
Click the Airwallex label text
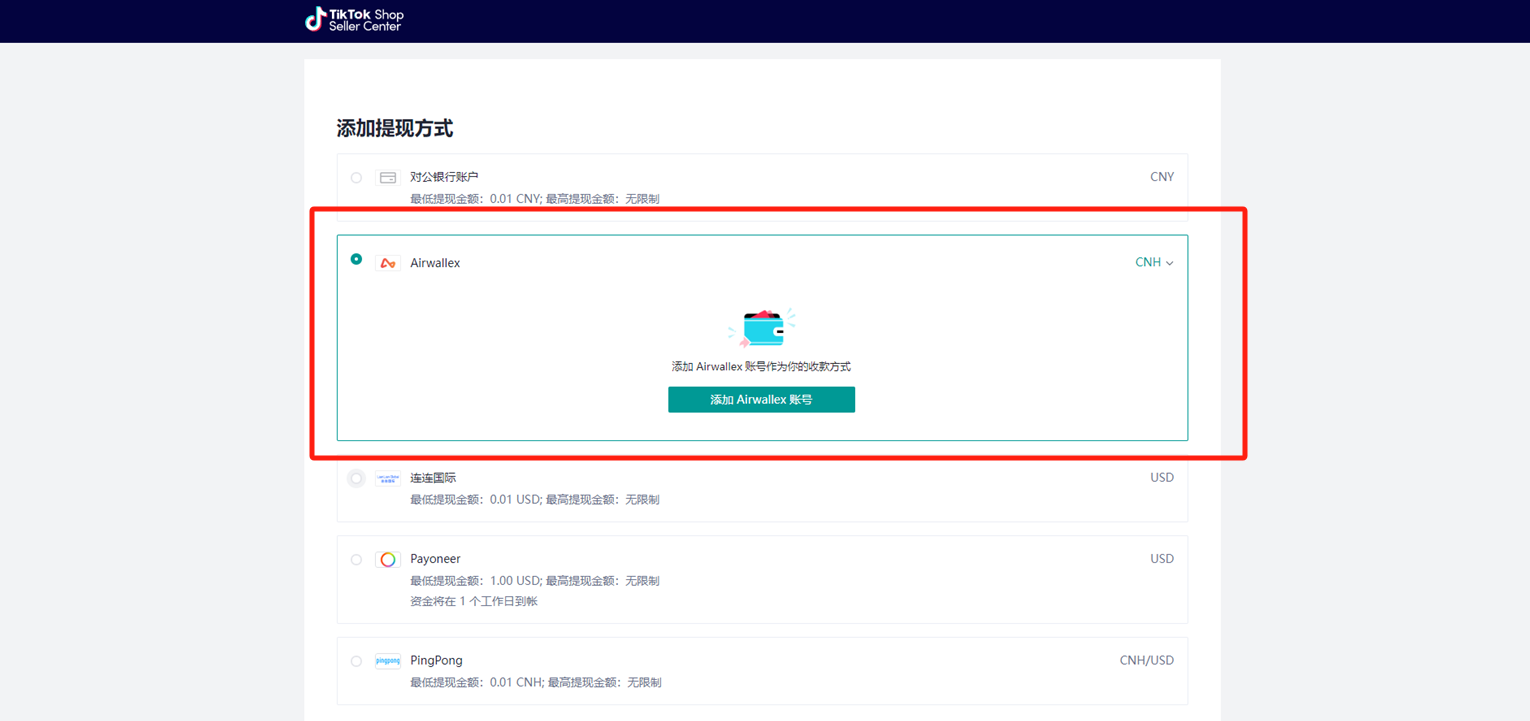(x=435, y=263)
